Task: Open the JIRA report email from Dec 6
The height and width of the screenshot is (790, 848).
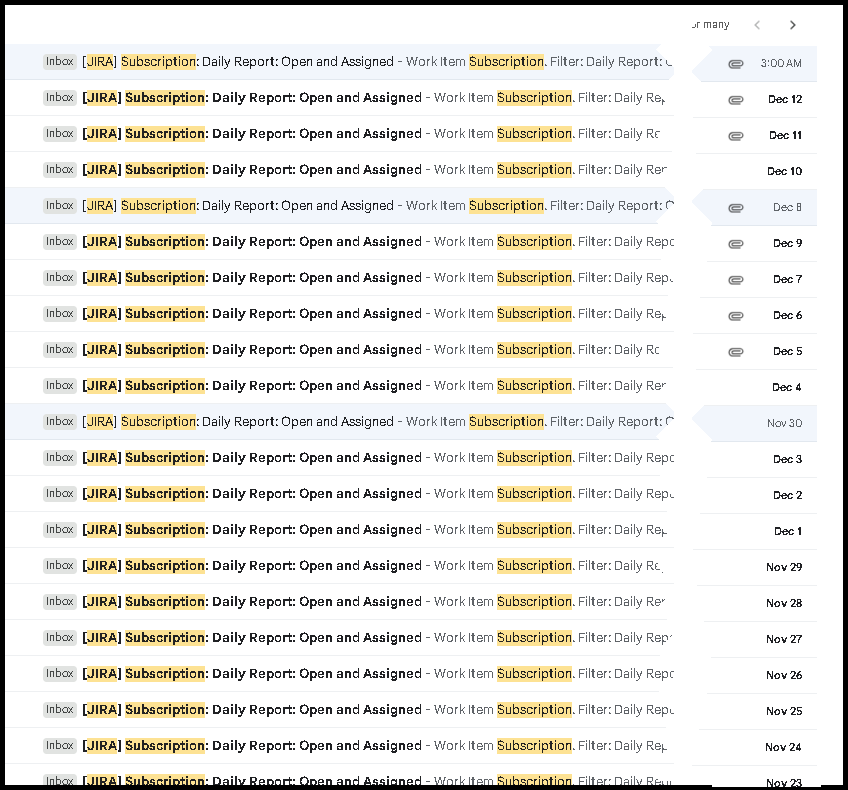Action: point(411,314)
